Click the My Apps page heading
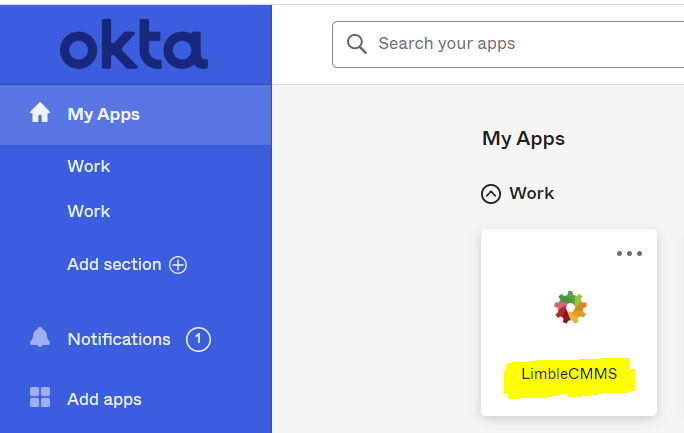 [x=523, y=139]
